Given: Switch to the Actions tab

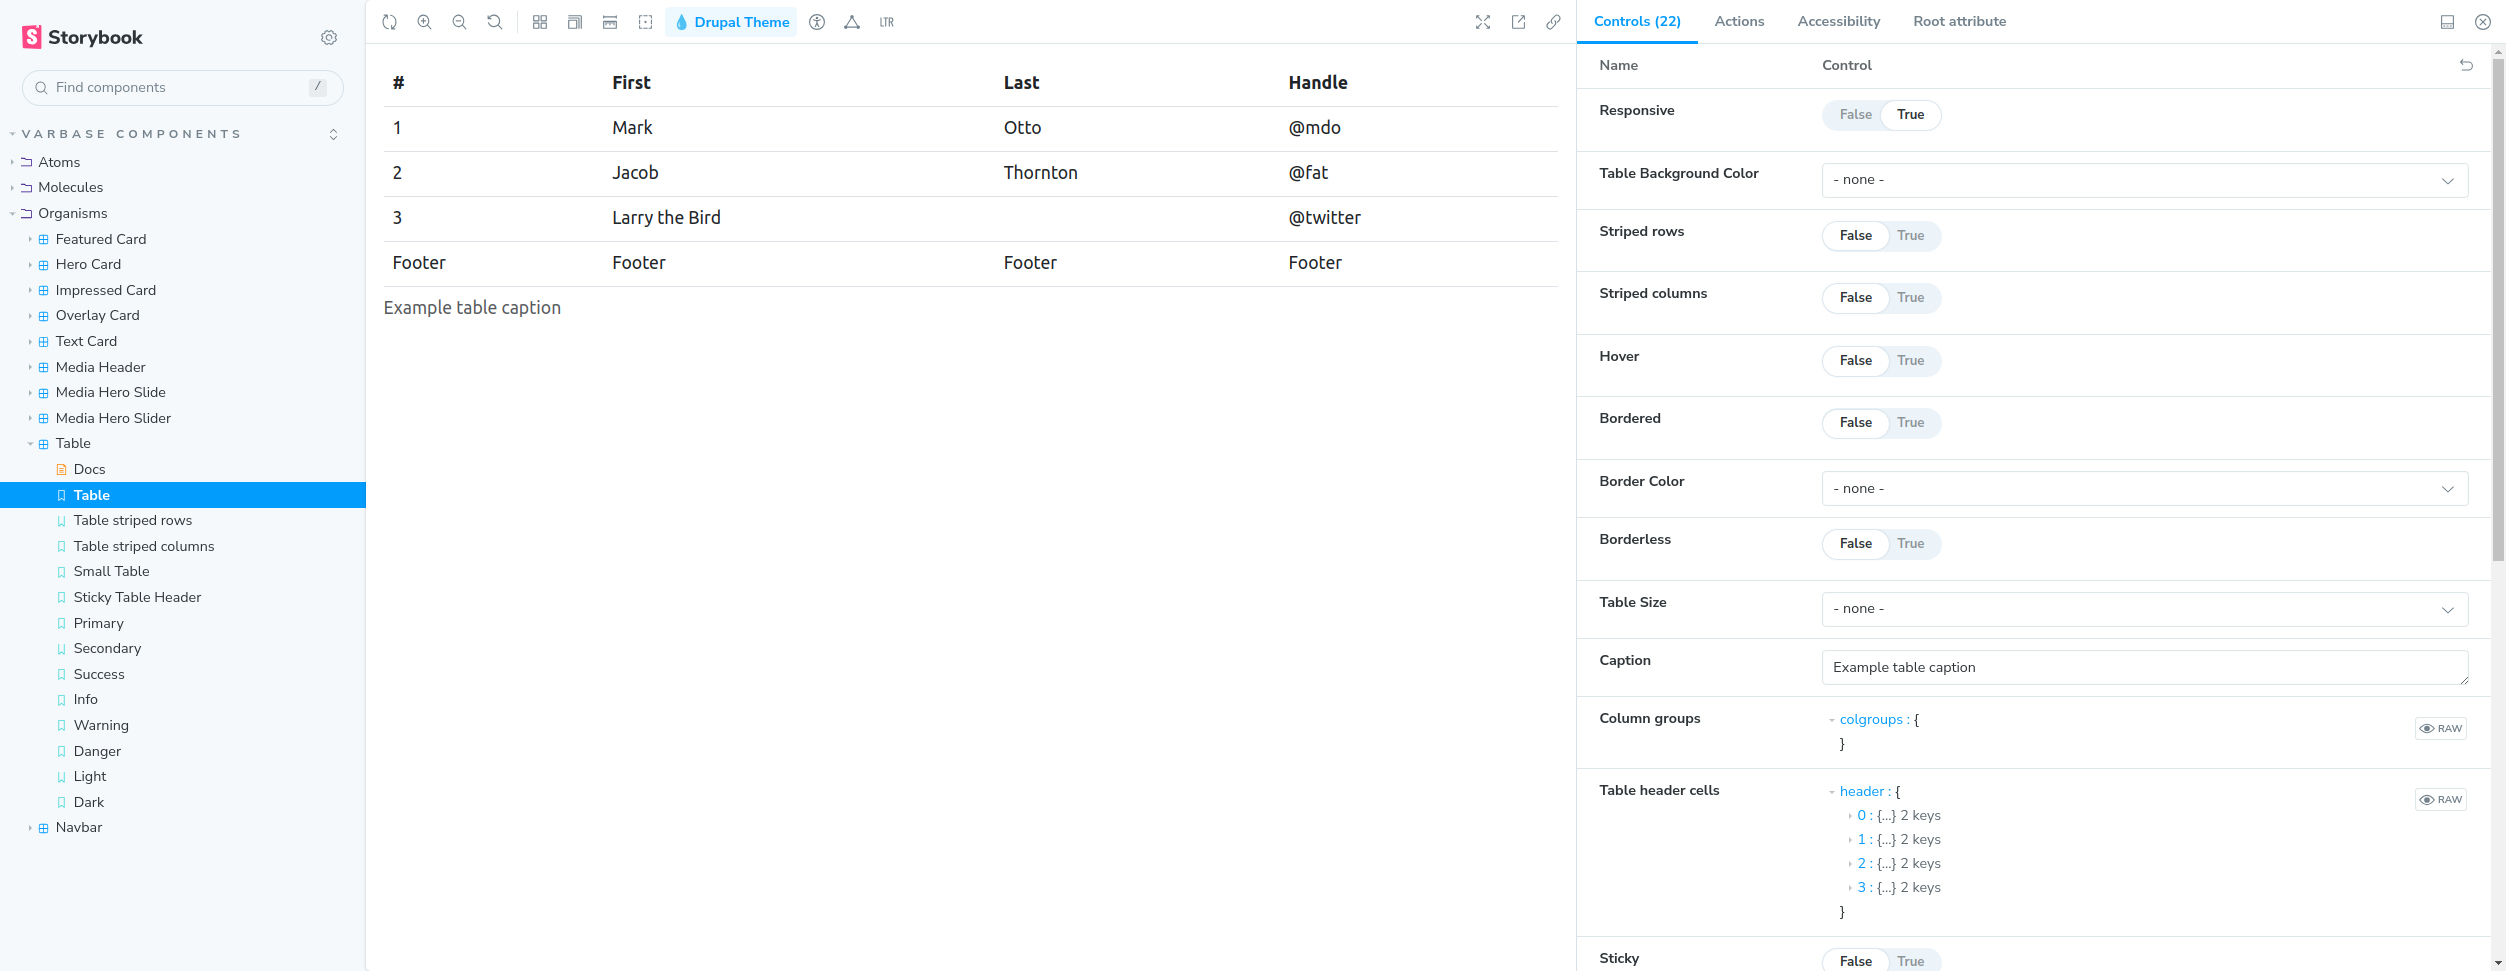Looking at the screenshot, I should click(1739, 21).
